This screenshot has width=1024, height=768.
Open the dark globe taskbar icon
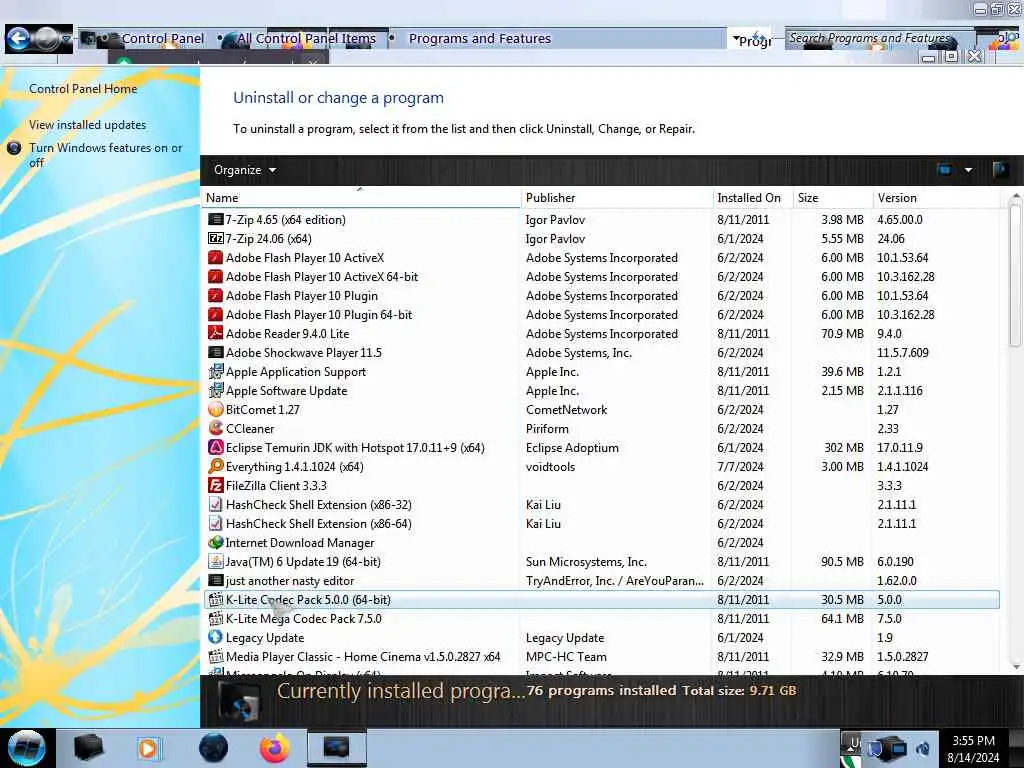coord(214,748)
